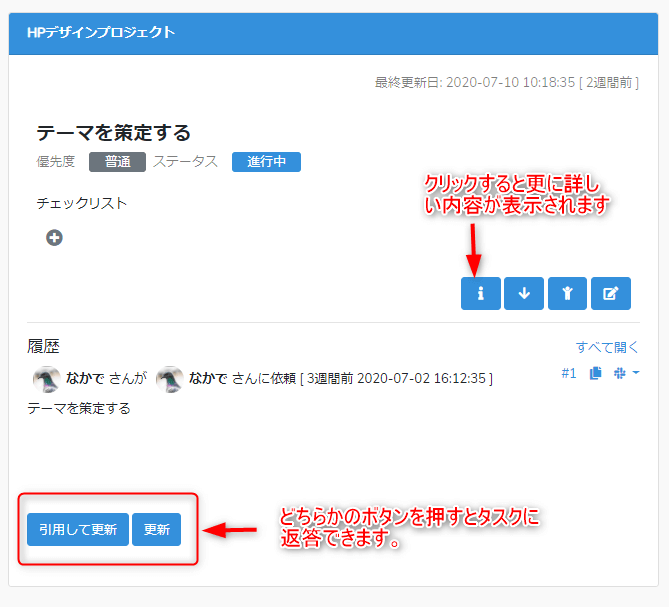Open the edit task pencil button
The height and width of the screenshot is (607, 669).
(611, 293)
